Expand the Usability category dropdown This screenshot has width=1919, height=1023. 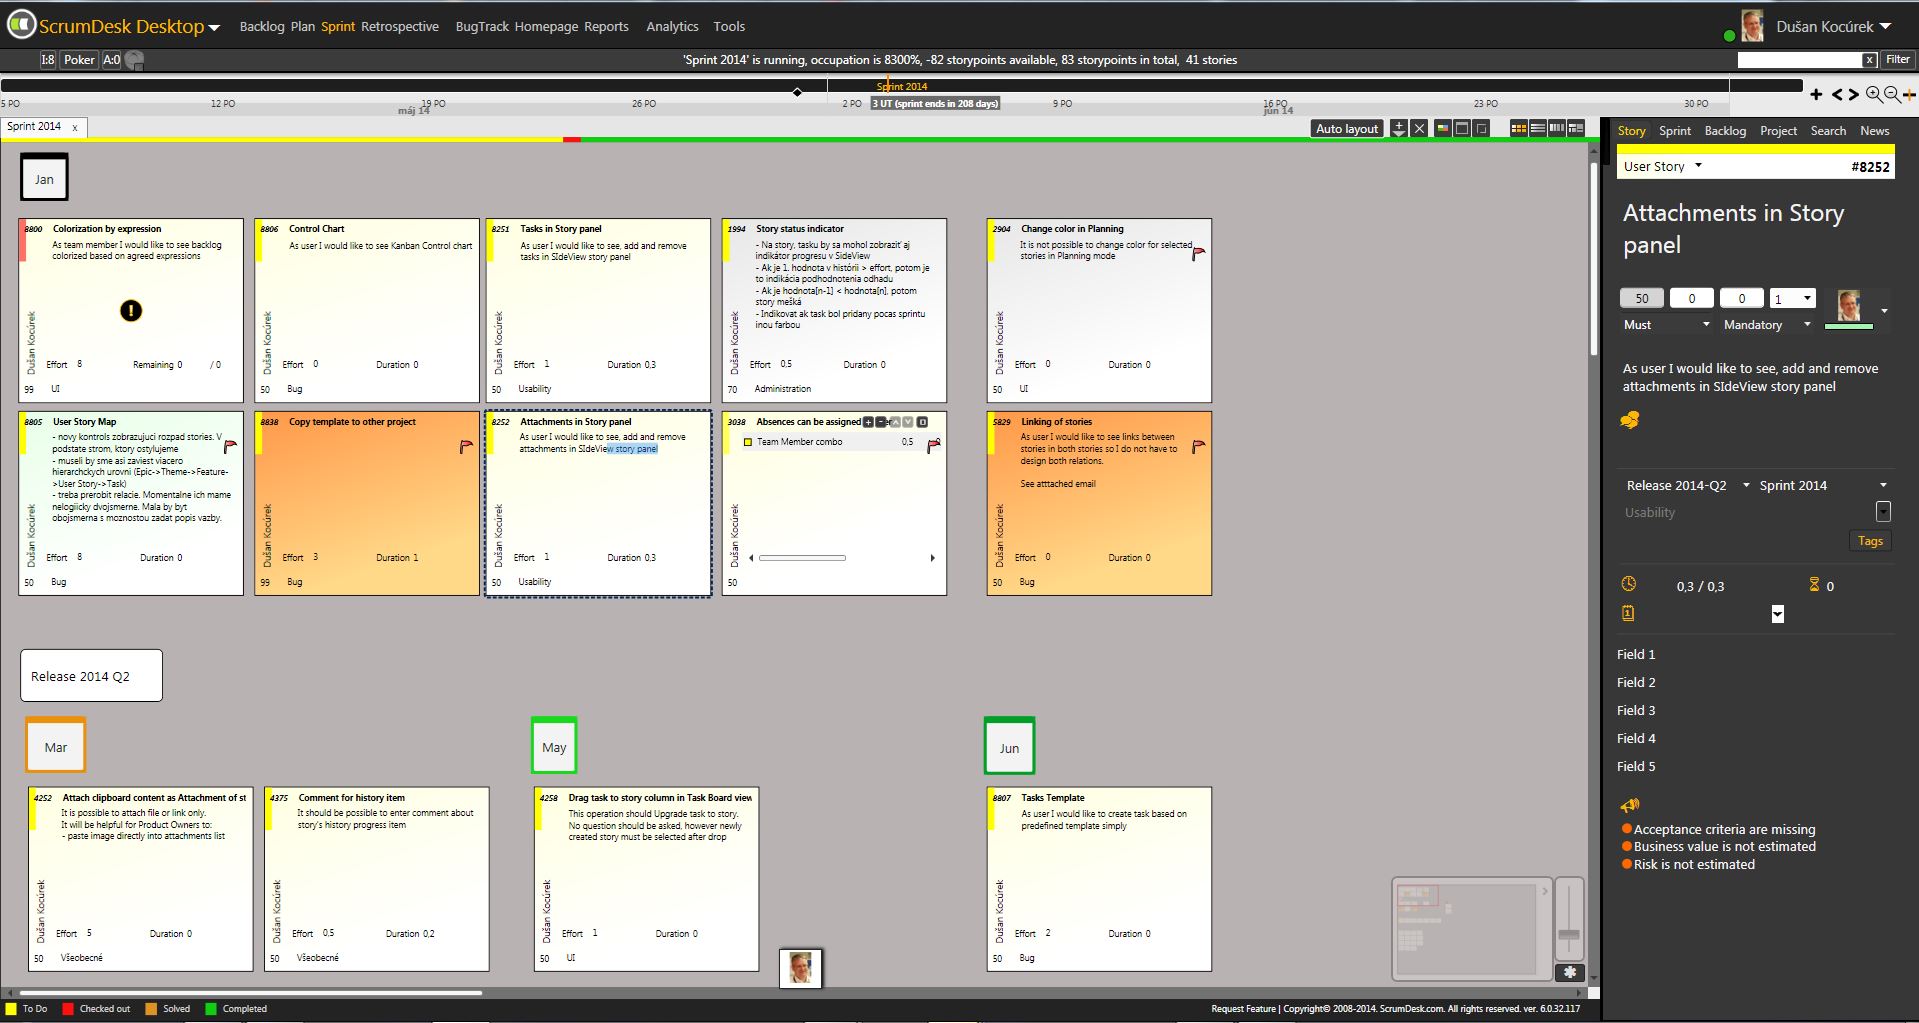[x=1883, y=512]
